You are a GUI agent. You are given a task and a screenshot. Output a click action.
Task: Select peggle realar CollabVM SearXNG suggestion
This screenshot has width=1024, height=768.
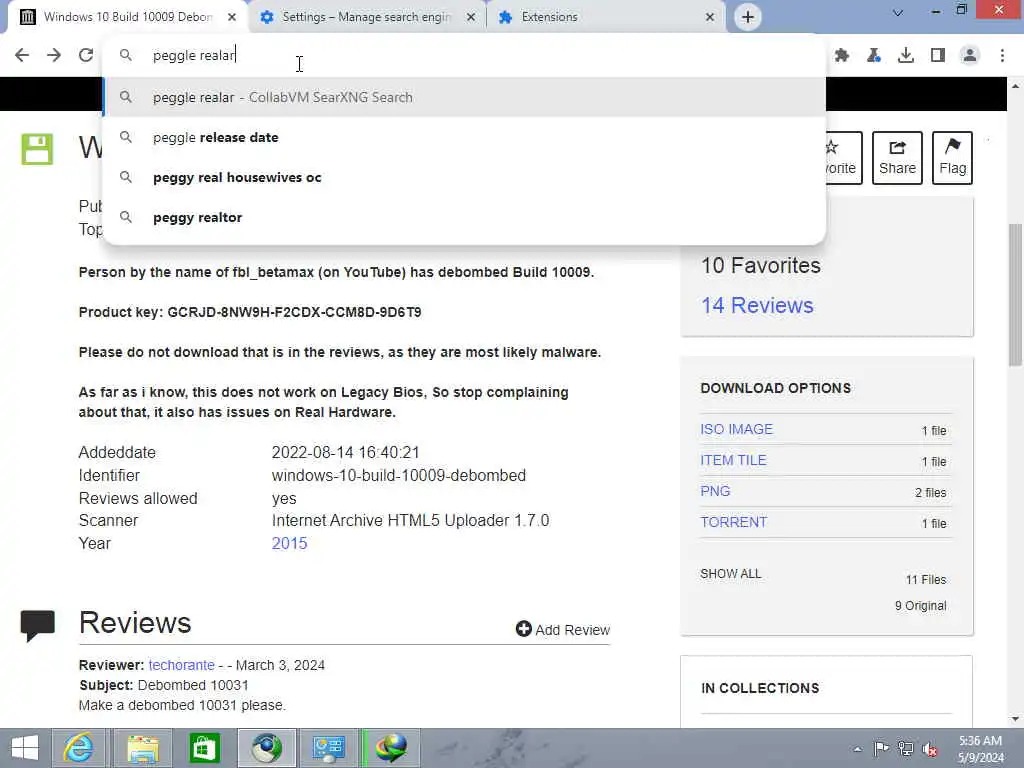(x=464, y=97)
